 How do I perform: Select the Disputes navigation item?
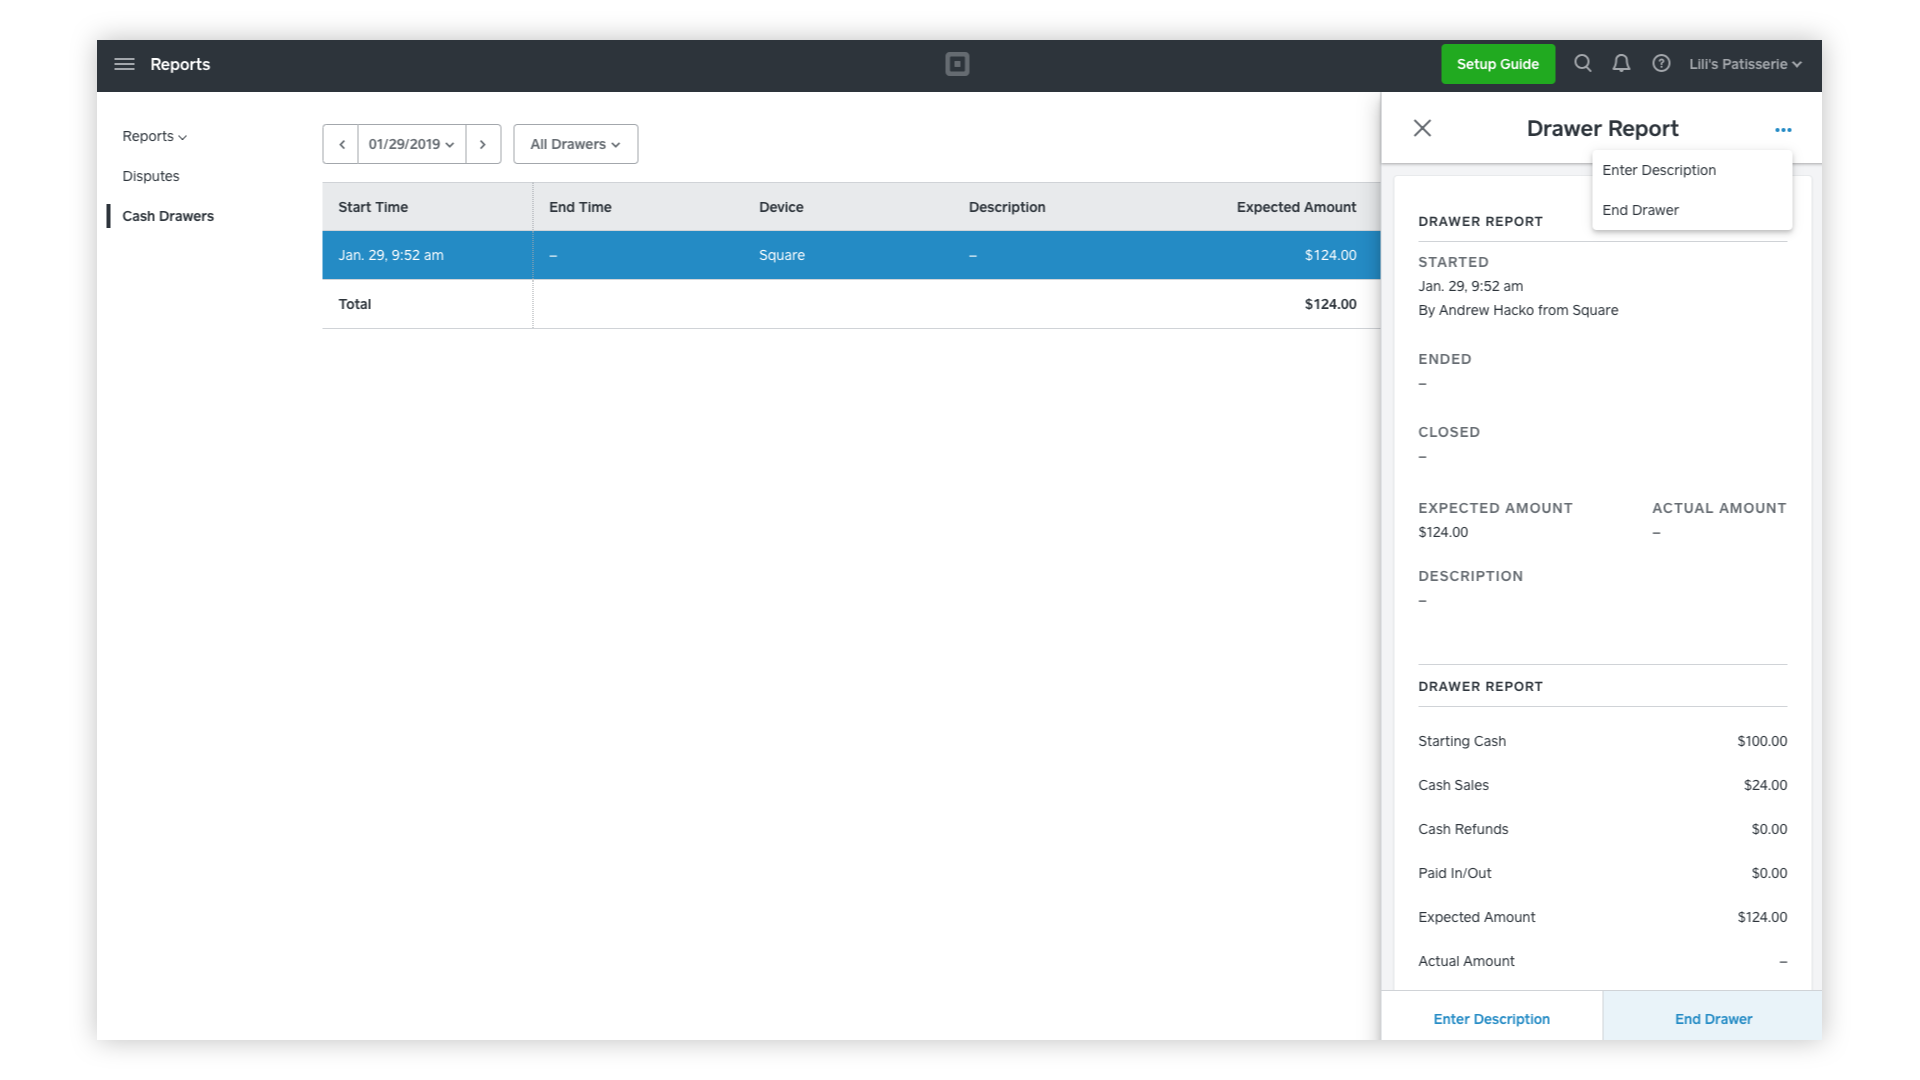pos(150,175)
